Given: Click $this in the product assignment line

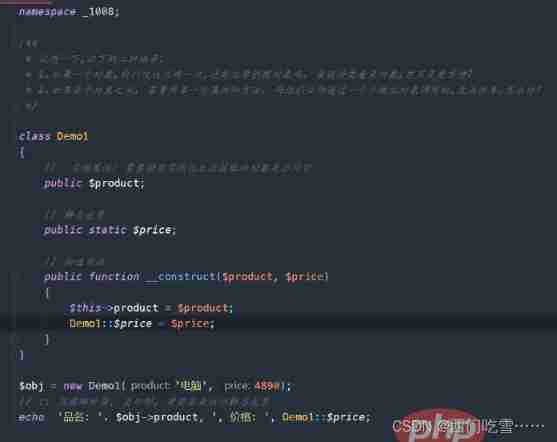Looking at the screenshot, I should tap(85, 308).
